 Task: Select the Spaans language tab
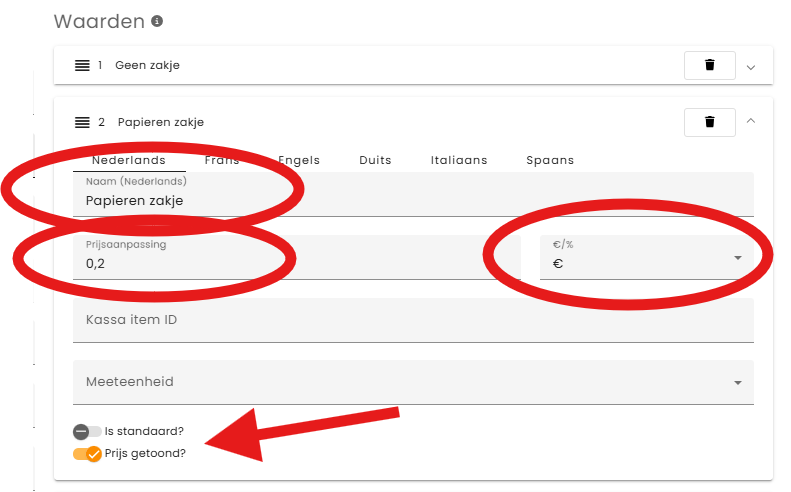(550, 160)
